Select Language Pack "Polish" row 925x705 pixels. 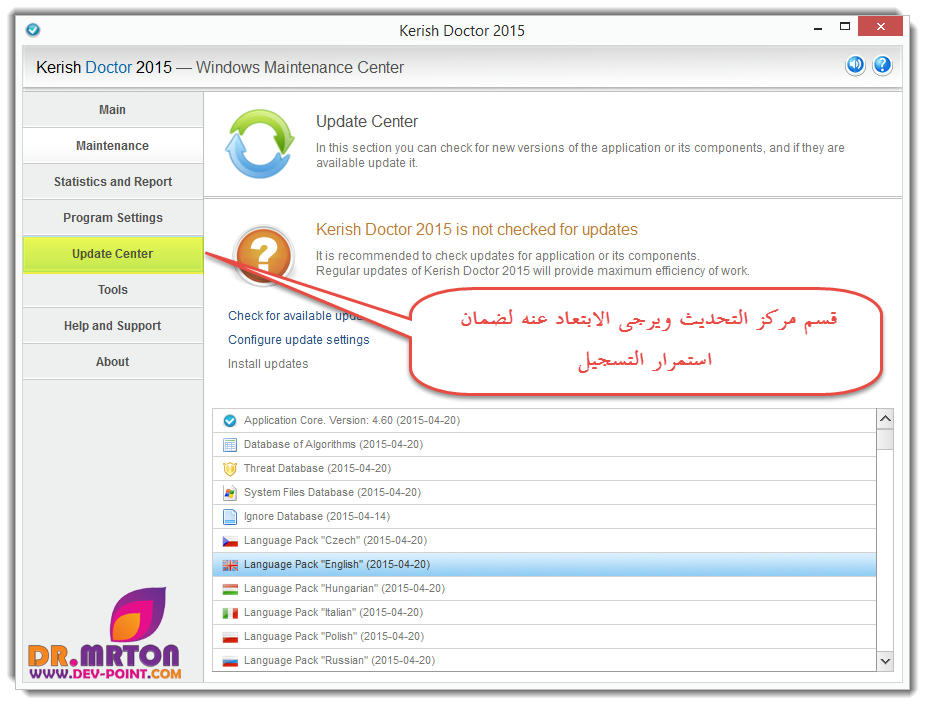pyautogui.click(x=544, y=637)
